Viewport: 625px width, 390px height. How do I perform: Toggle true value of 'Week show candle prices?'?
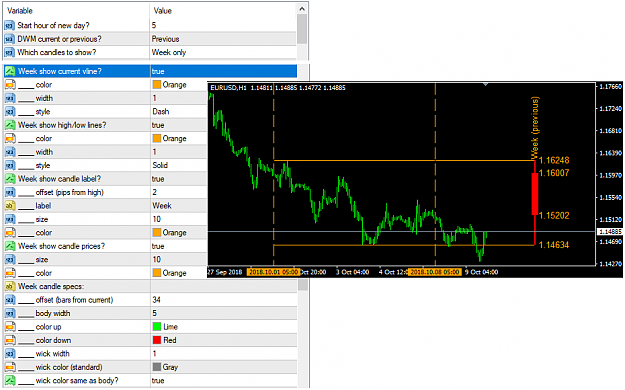pyautogui.click(x=158, y=246)
